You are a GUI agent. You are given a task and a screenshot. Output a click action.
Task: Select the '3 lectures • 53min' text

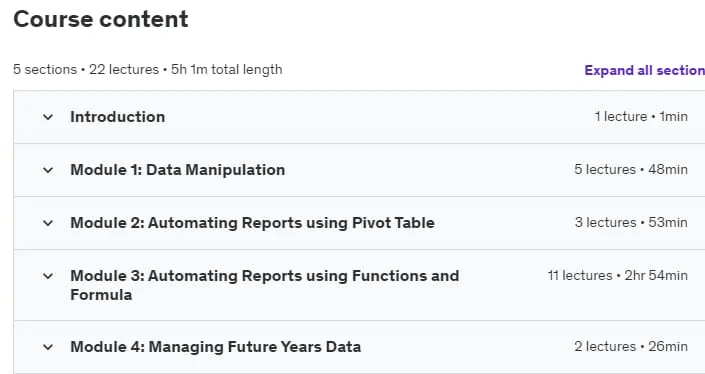(631, 223)
